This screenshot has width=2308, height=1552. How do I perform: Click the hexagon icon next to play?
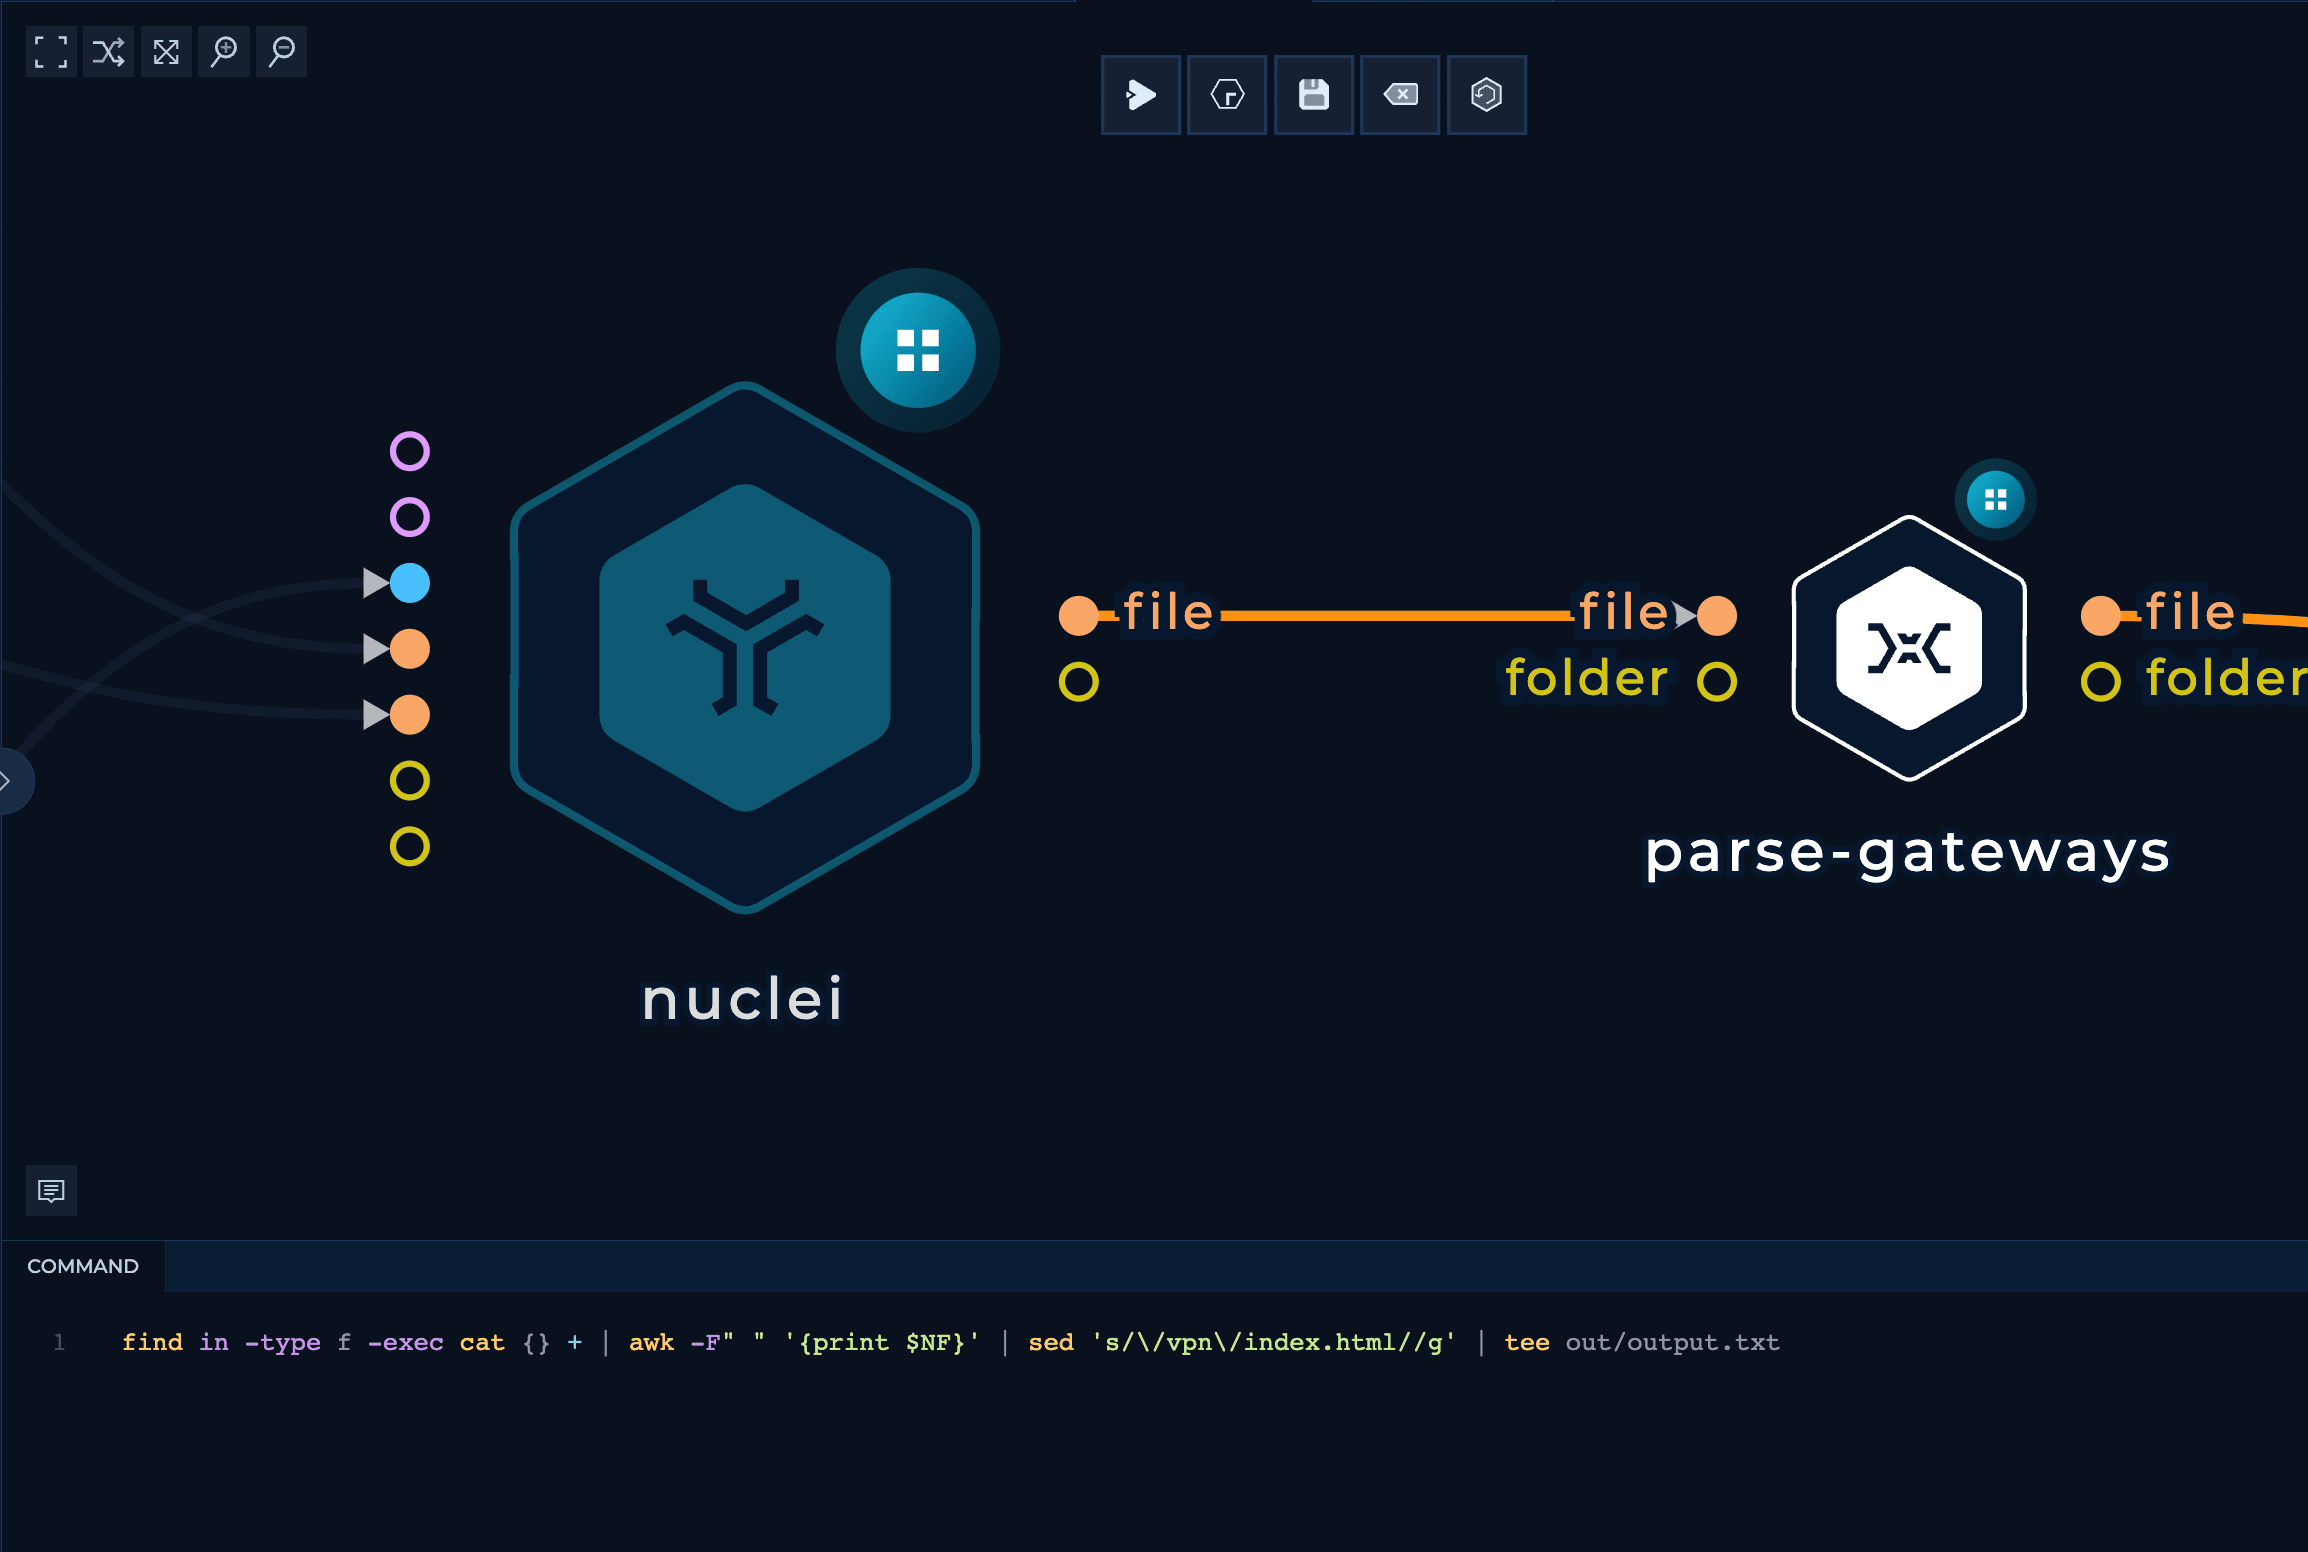[1227, 95]
